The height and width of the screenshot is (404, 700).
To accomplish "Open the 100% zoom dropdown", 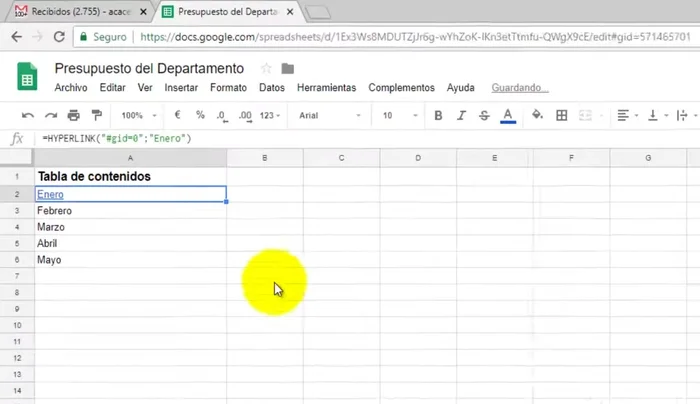I will point(138,115).
